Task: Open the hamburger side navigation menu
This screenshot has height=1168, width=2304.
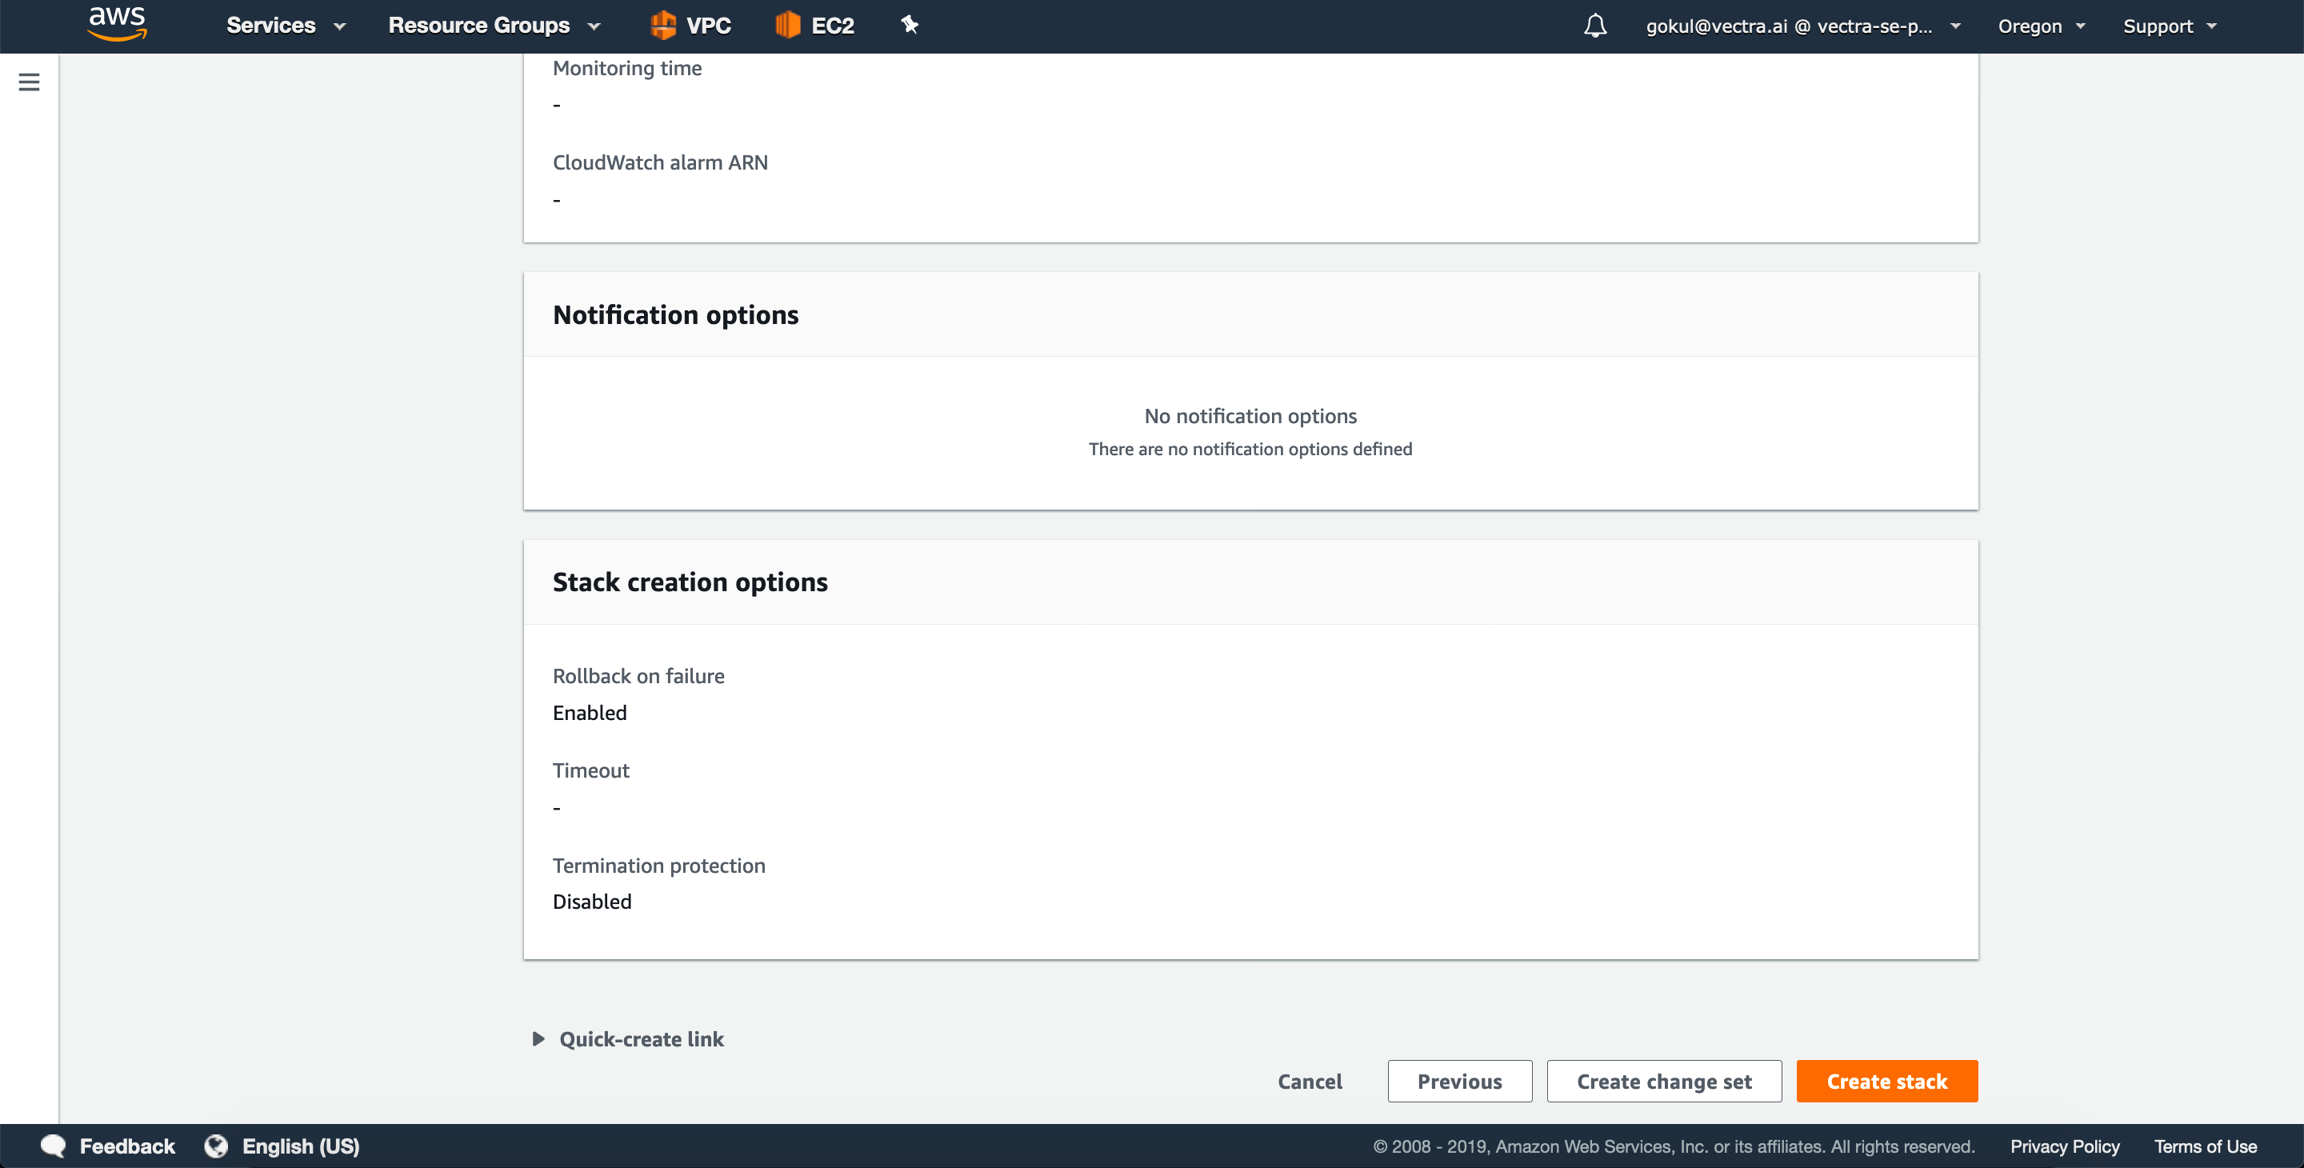Action: point(29,82)
